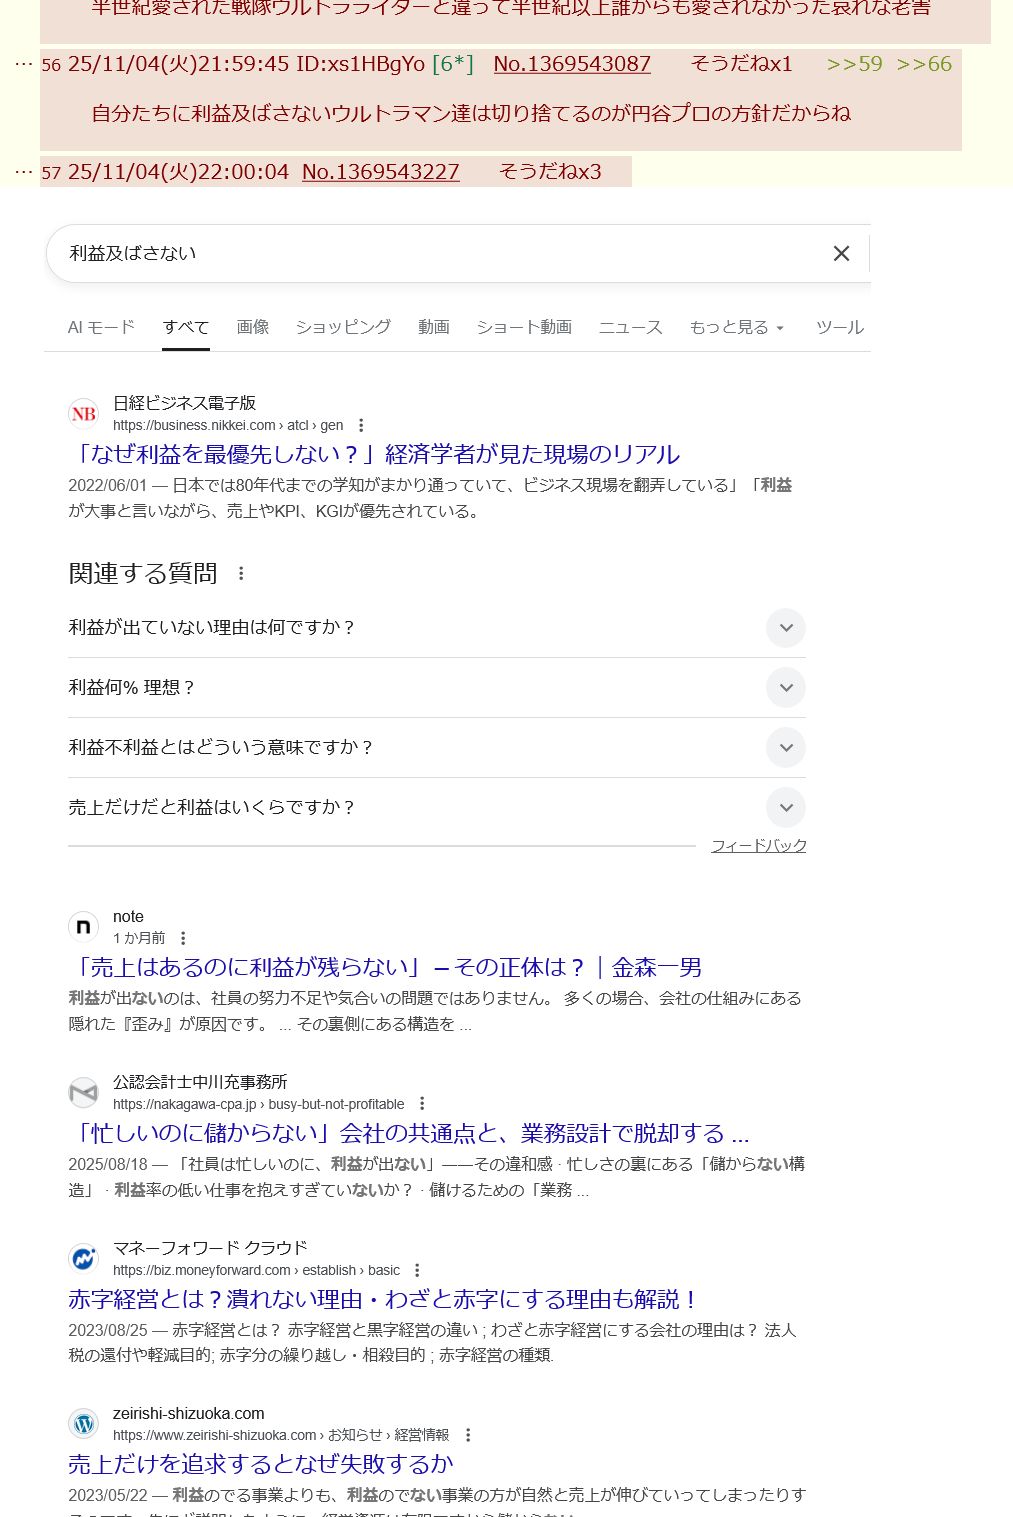Click the note site favicon
The image size is (1013, 1517).
pyautogui.click(x=84, y=927)
